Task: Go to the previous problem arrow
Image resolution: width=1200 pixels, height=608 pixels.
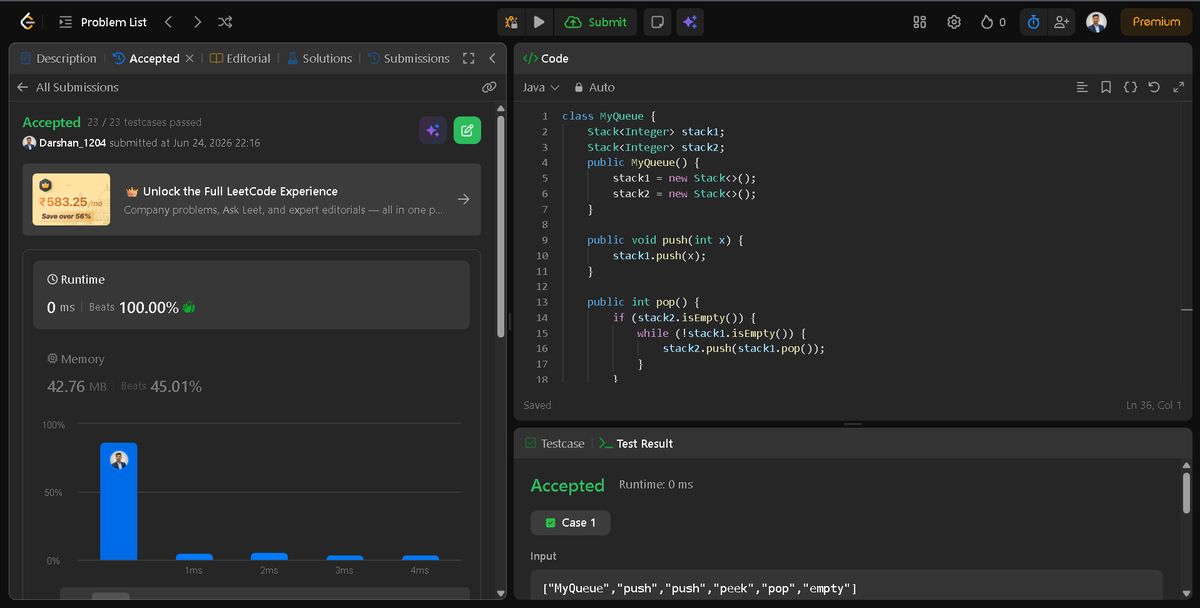Action: click(168, 22)
